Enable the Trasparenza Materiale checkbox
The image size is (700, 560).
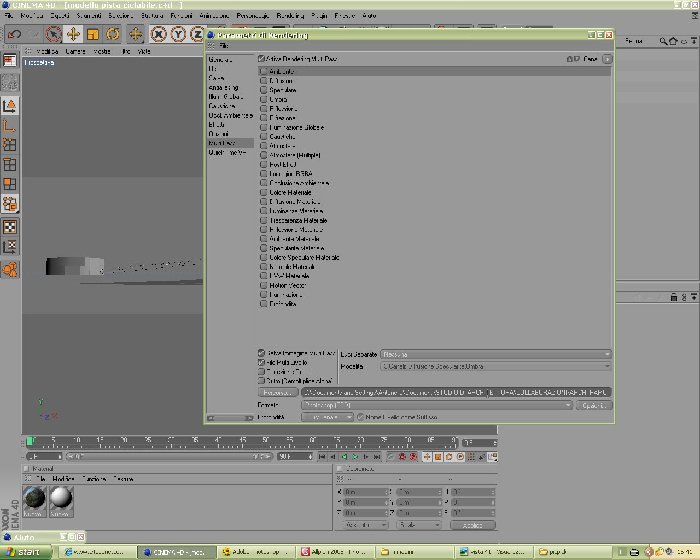tap(263, 220)
